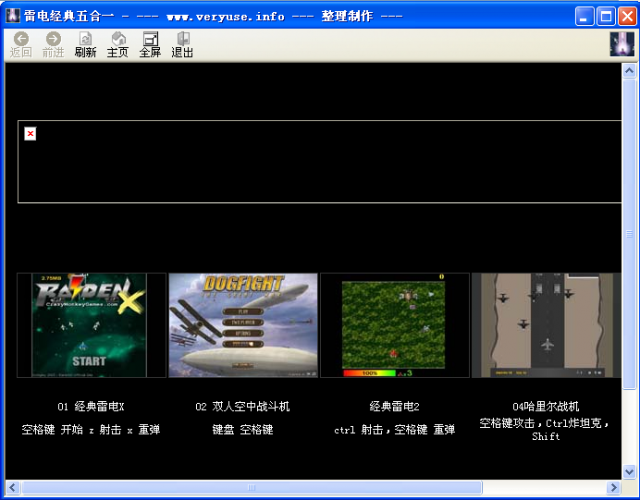640x500 pixels.
Task: Click the 04哈里尔战机 title text
Action: 546,407
